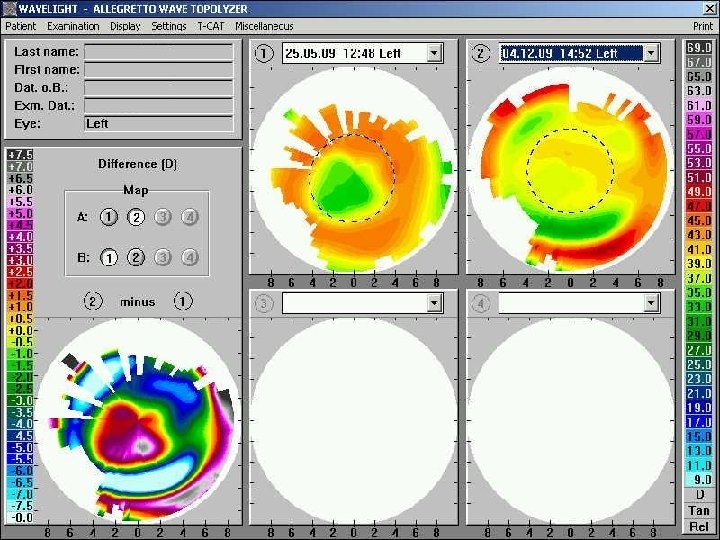
Task: Click the -3.0 swatch on difference scale
Action: pyautogui.click(x=21, y=401)
